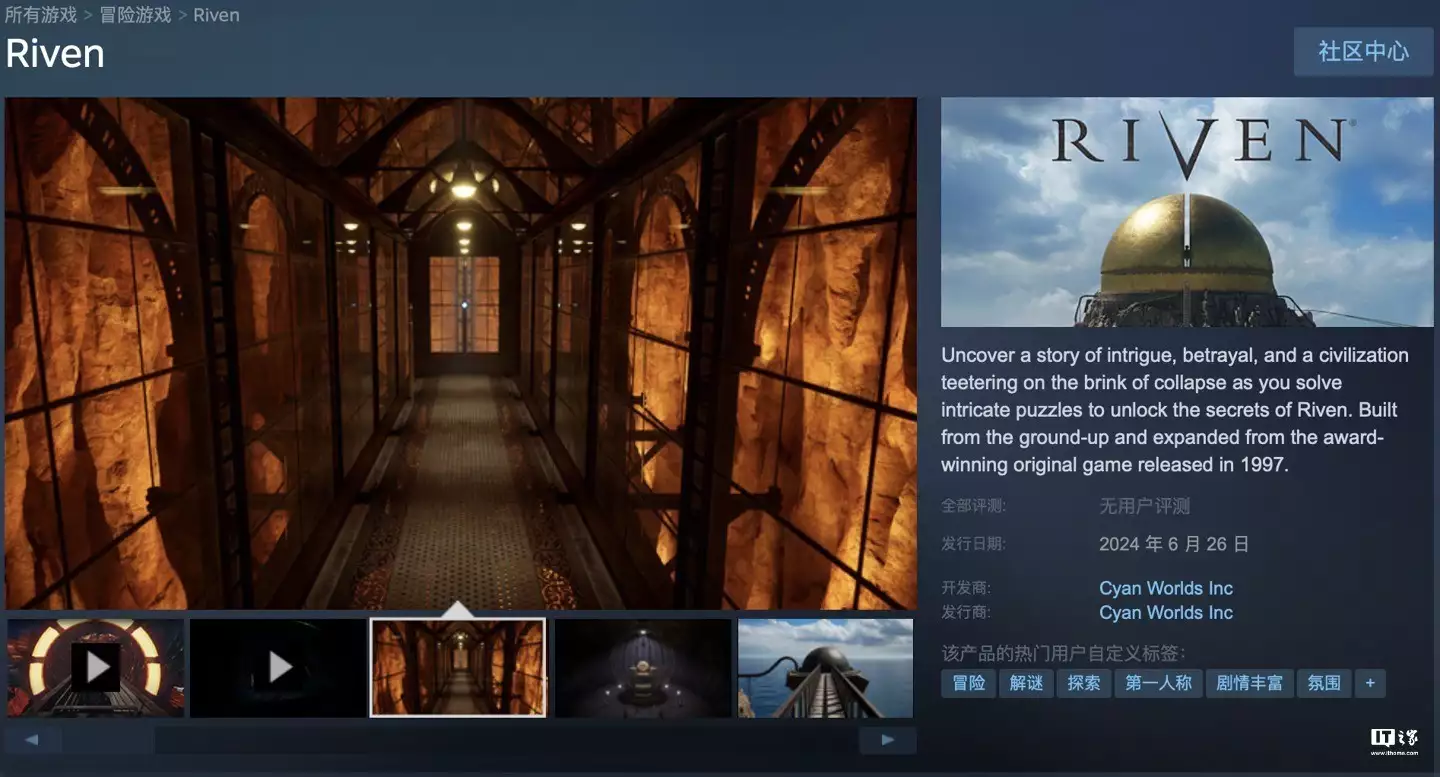Click the 开发商 label
The width and height of the screenshot is (1440, 777).
(x=966, y=588)
